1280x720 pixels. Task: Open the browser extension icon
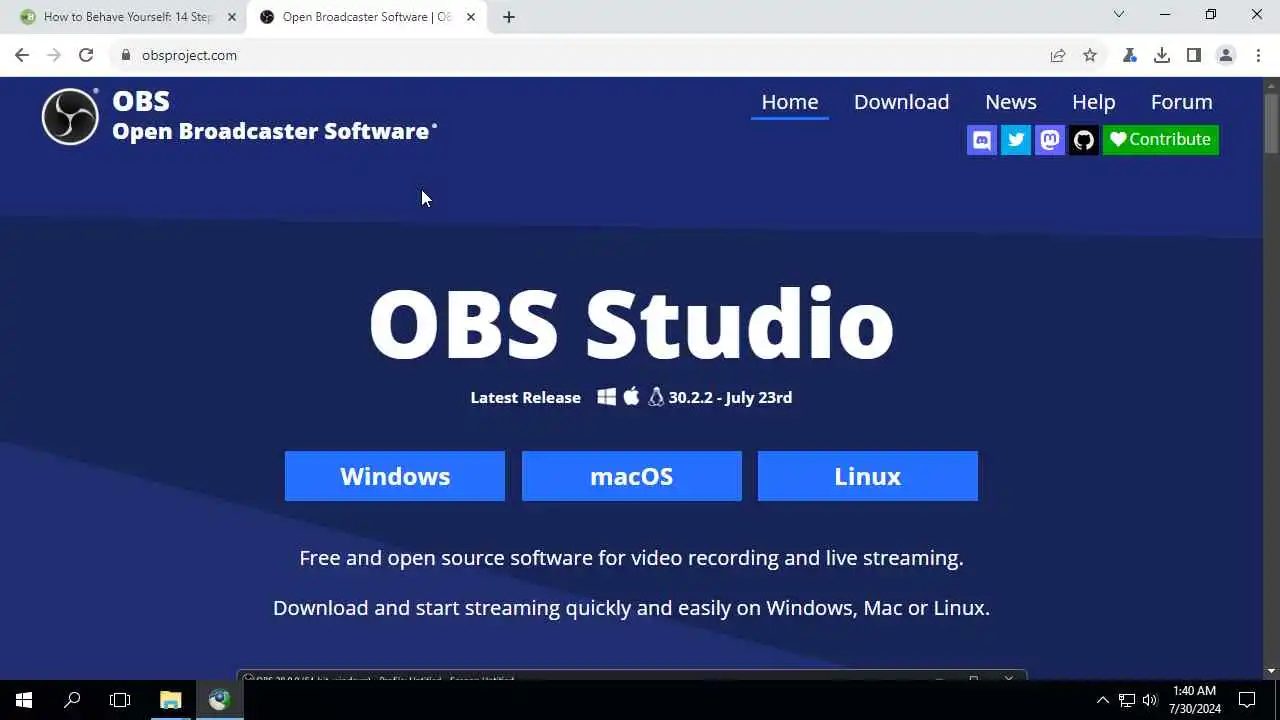(1130, 55)
